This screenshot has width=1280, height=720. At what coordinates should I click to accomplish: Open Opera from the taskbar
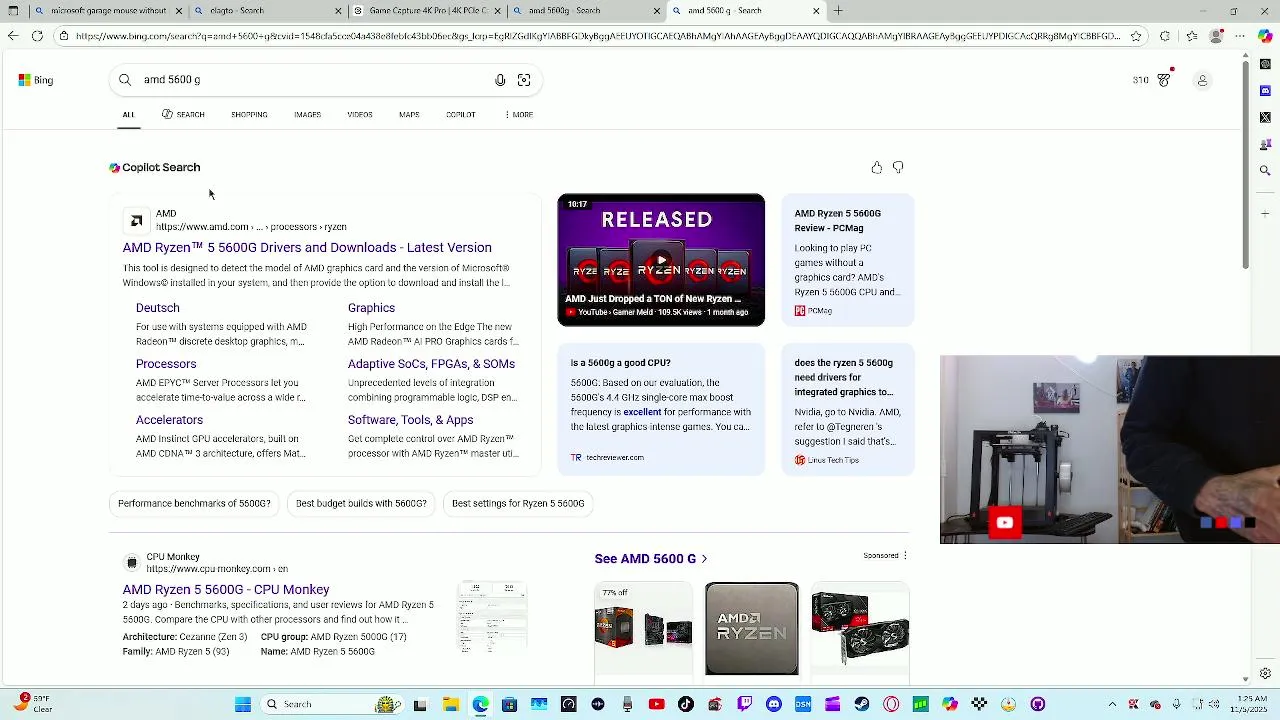(891, 704)
